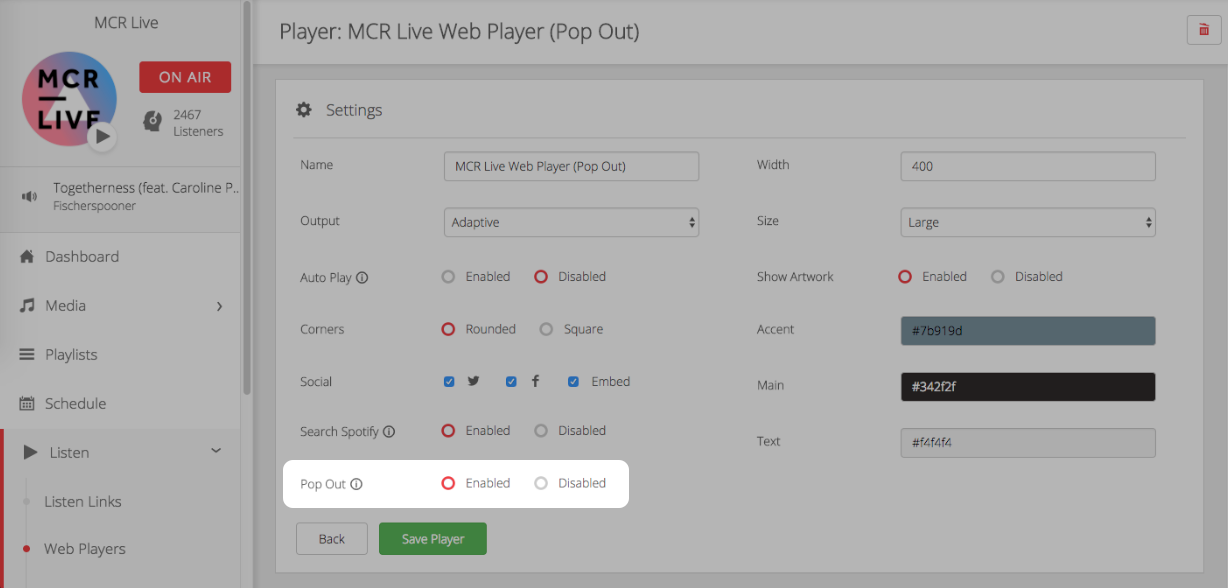Click the Accent color field
The height and width of the screenshot is (588, 1228).
click(1028, 331)
